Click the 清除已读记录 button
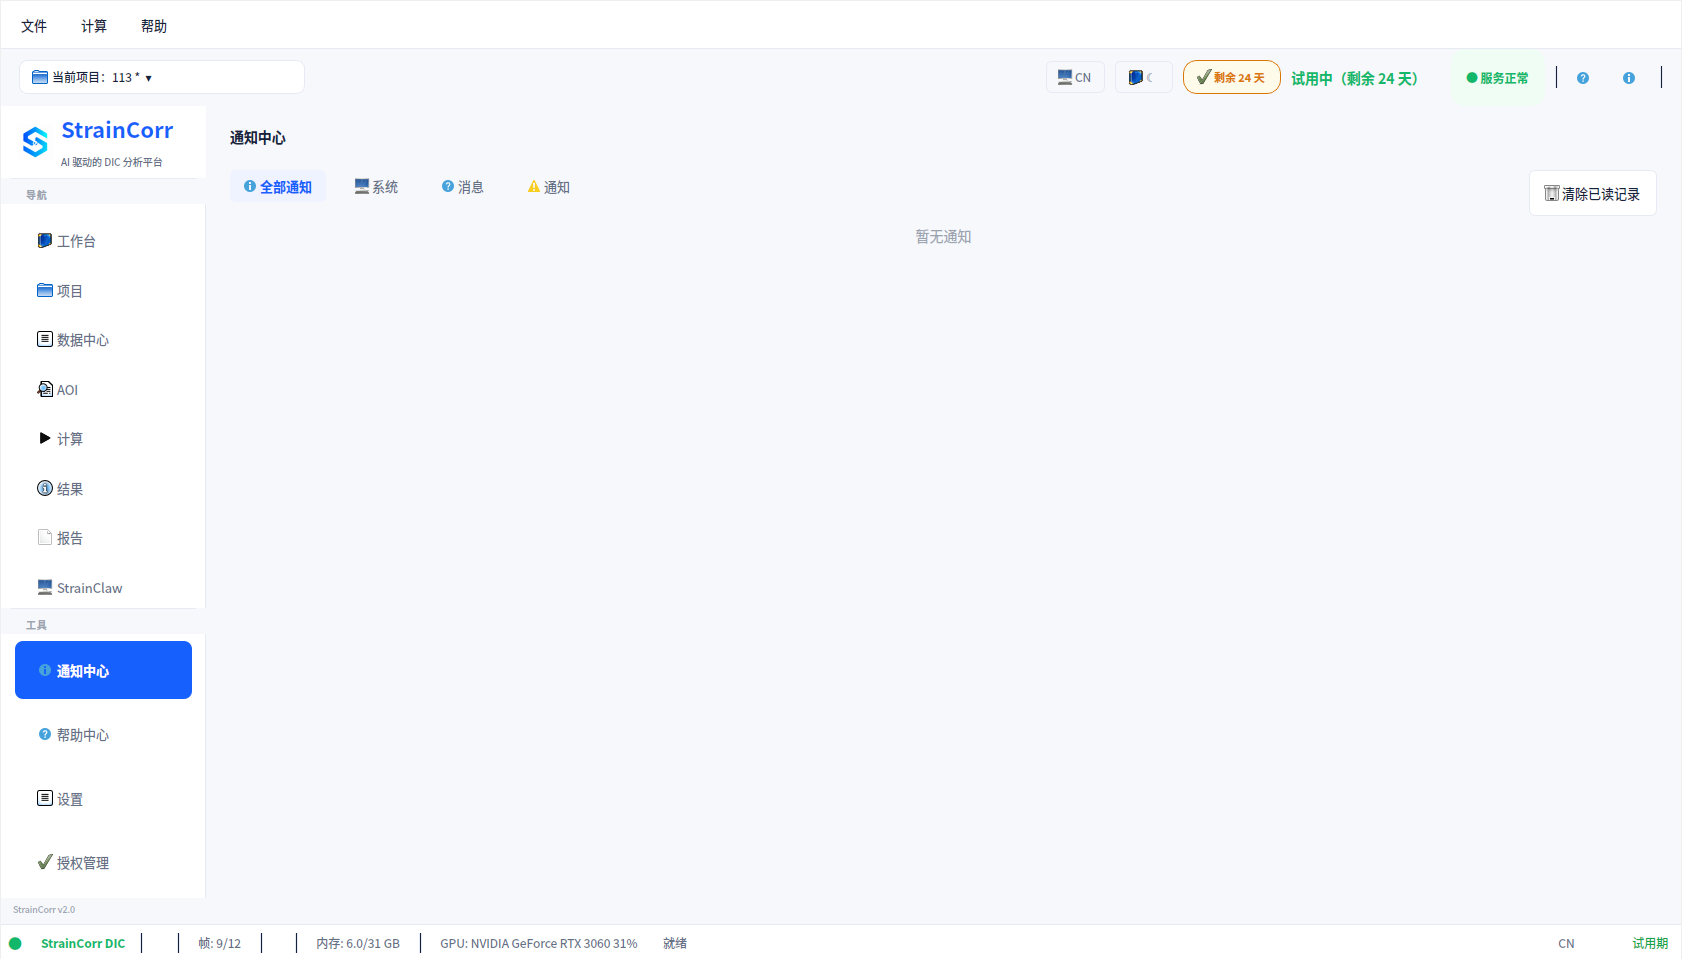The image size is (1682, 959). [1593, 193]
